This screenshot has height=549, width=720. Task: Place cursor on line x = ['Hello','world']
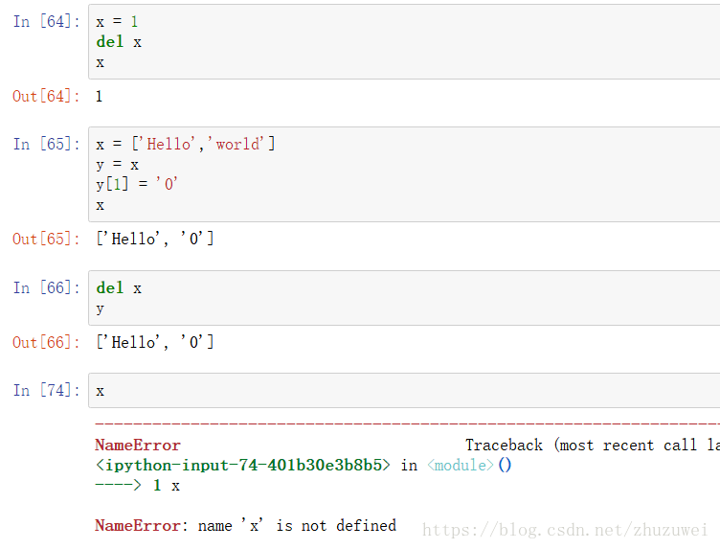click(x=185, y=144)
